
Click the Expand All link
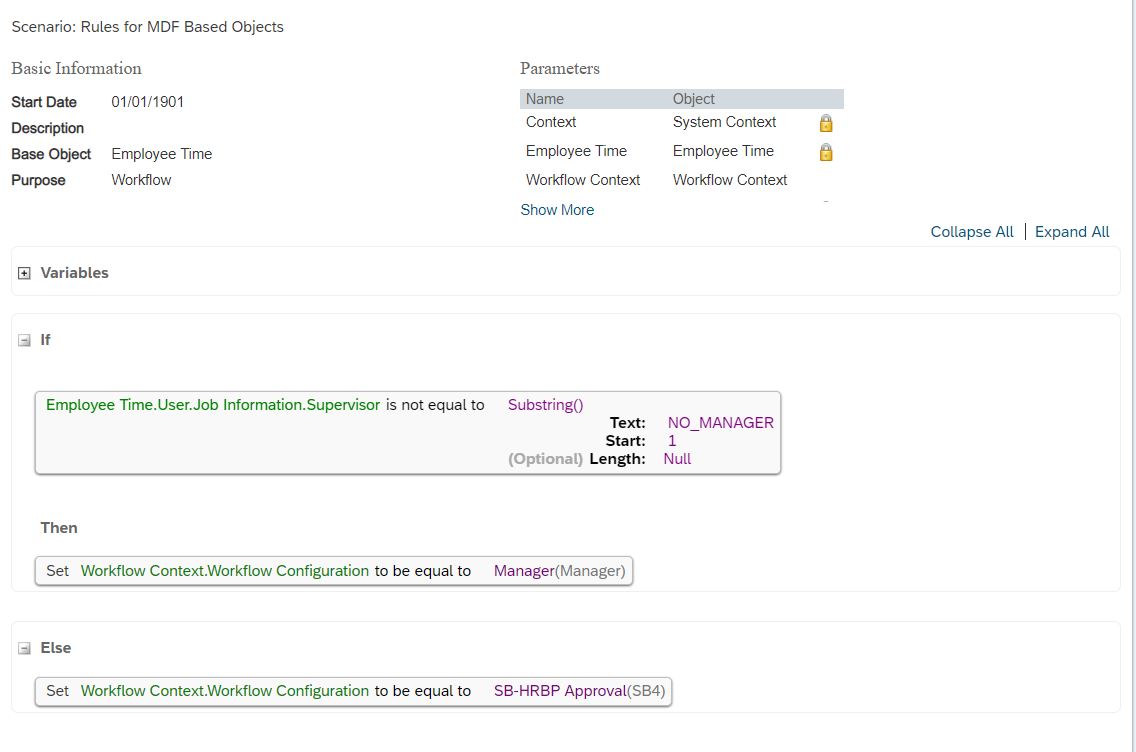tap(1072, 232)
